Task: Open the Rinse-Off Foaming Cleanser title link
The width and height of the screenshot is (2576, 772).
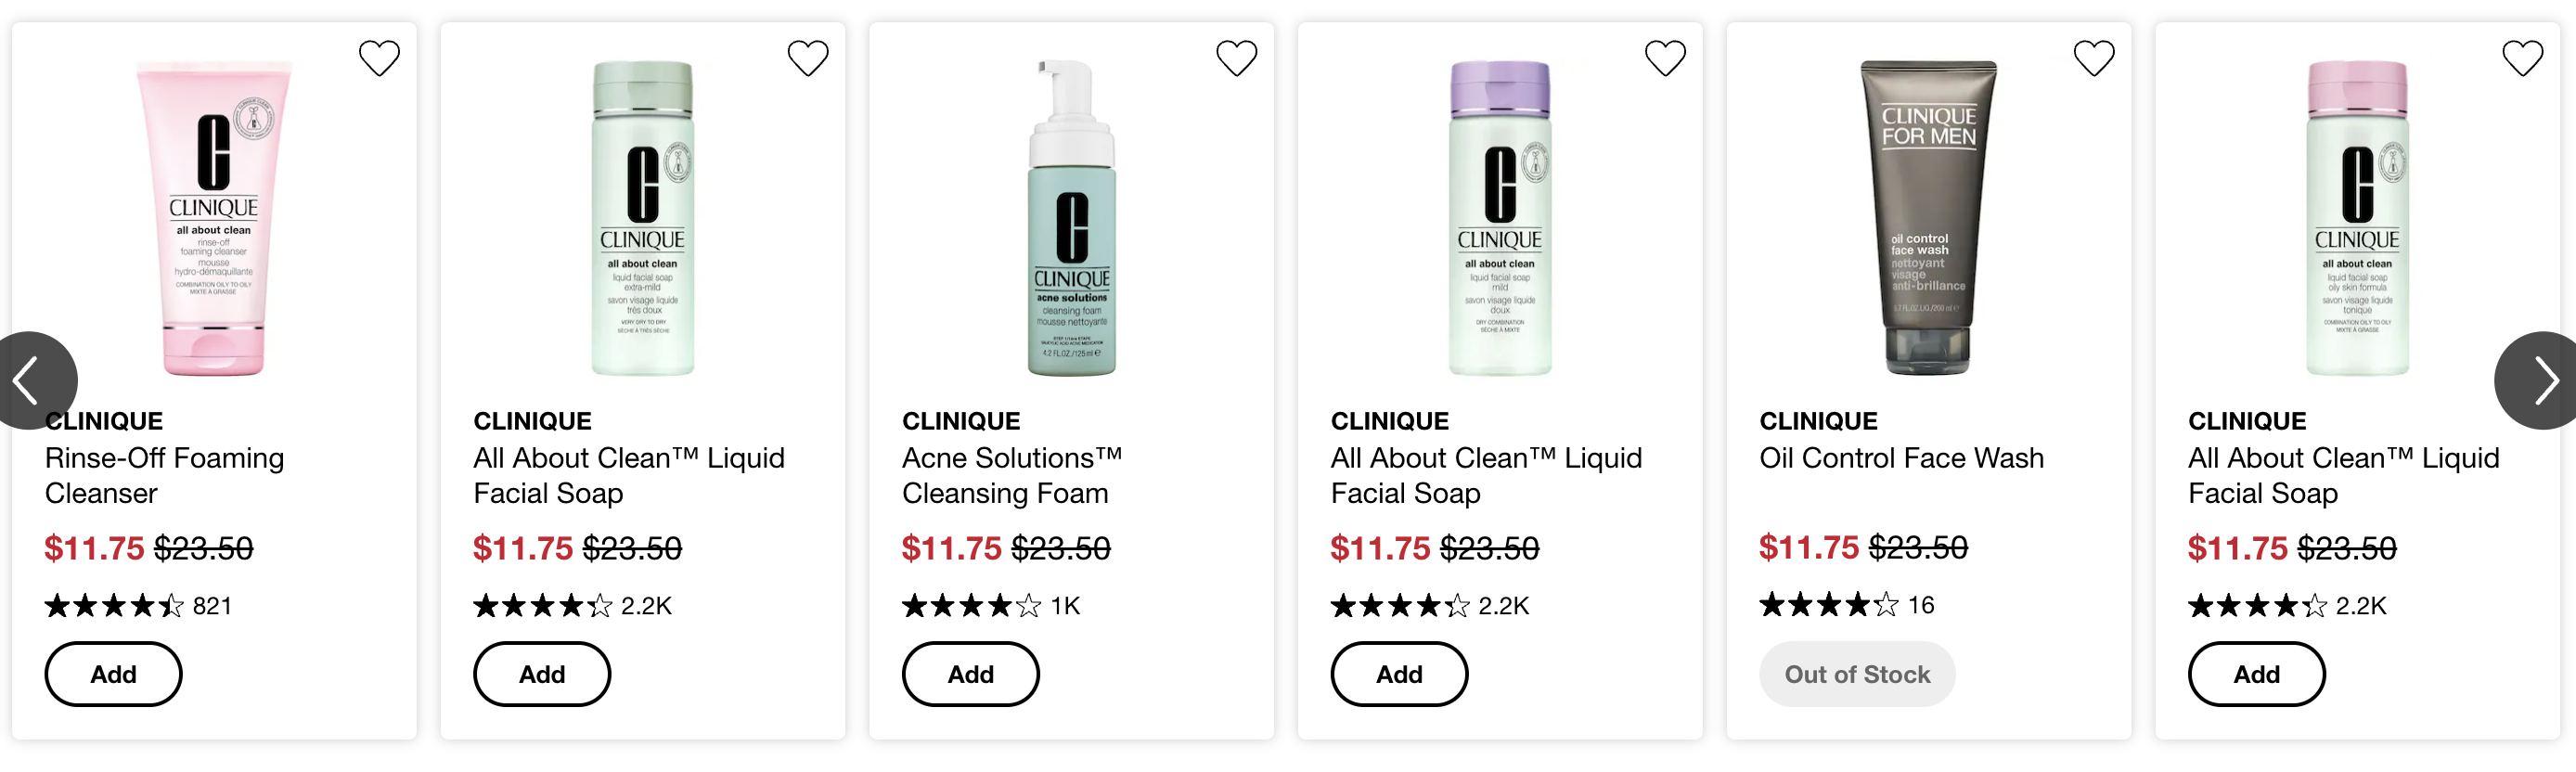Action: 164,475
